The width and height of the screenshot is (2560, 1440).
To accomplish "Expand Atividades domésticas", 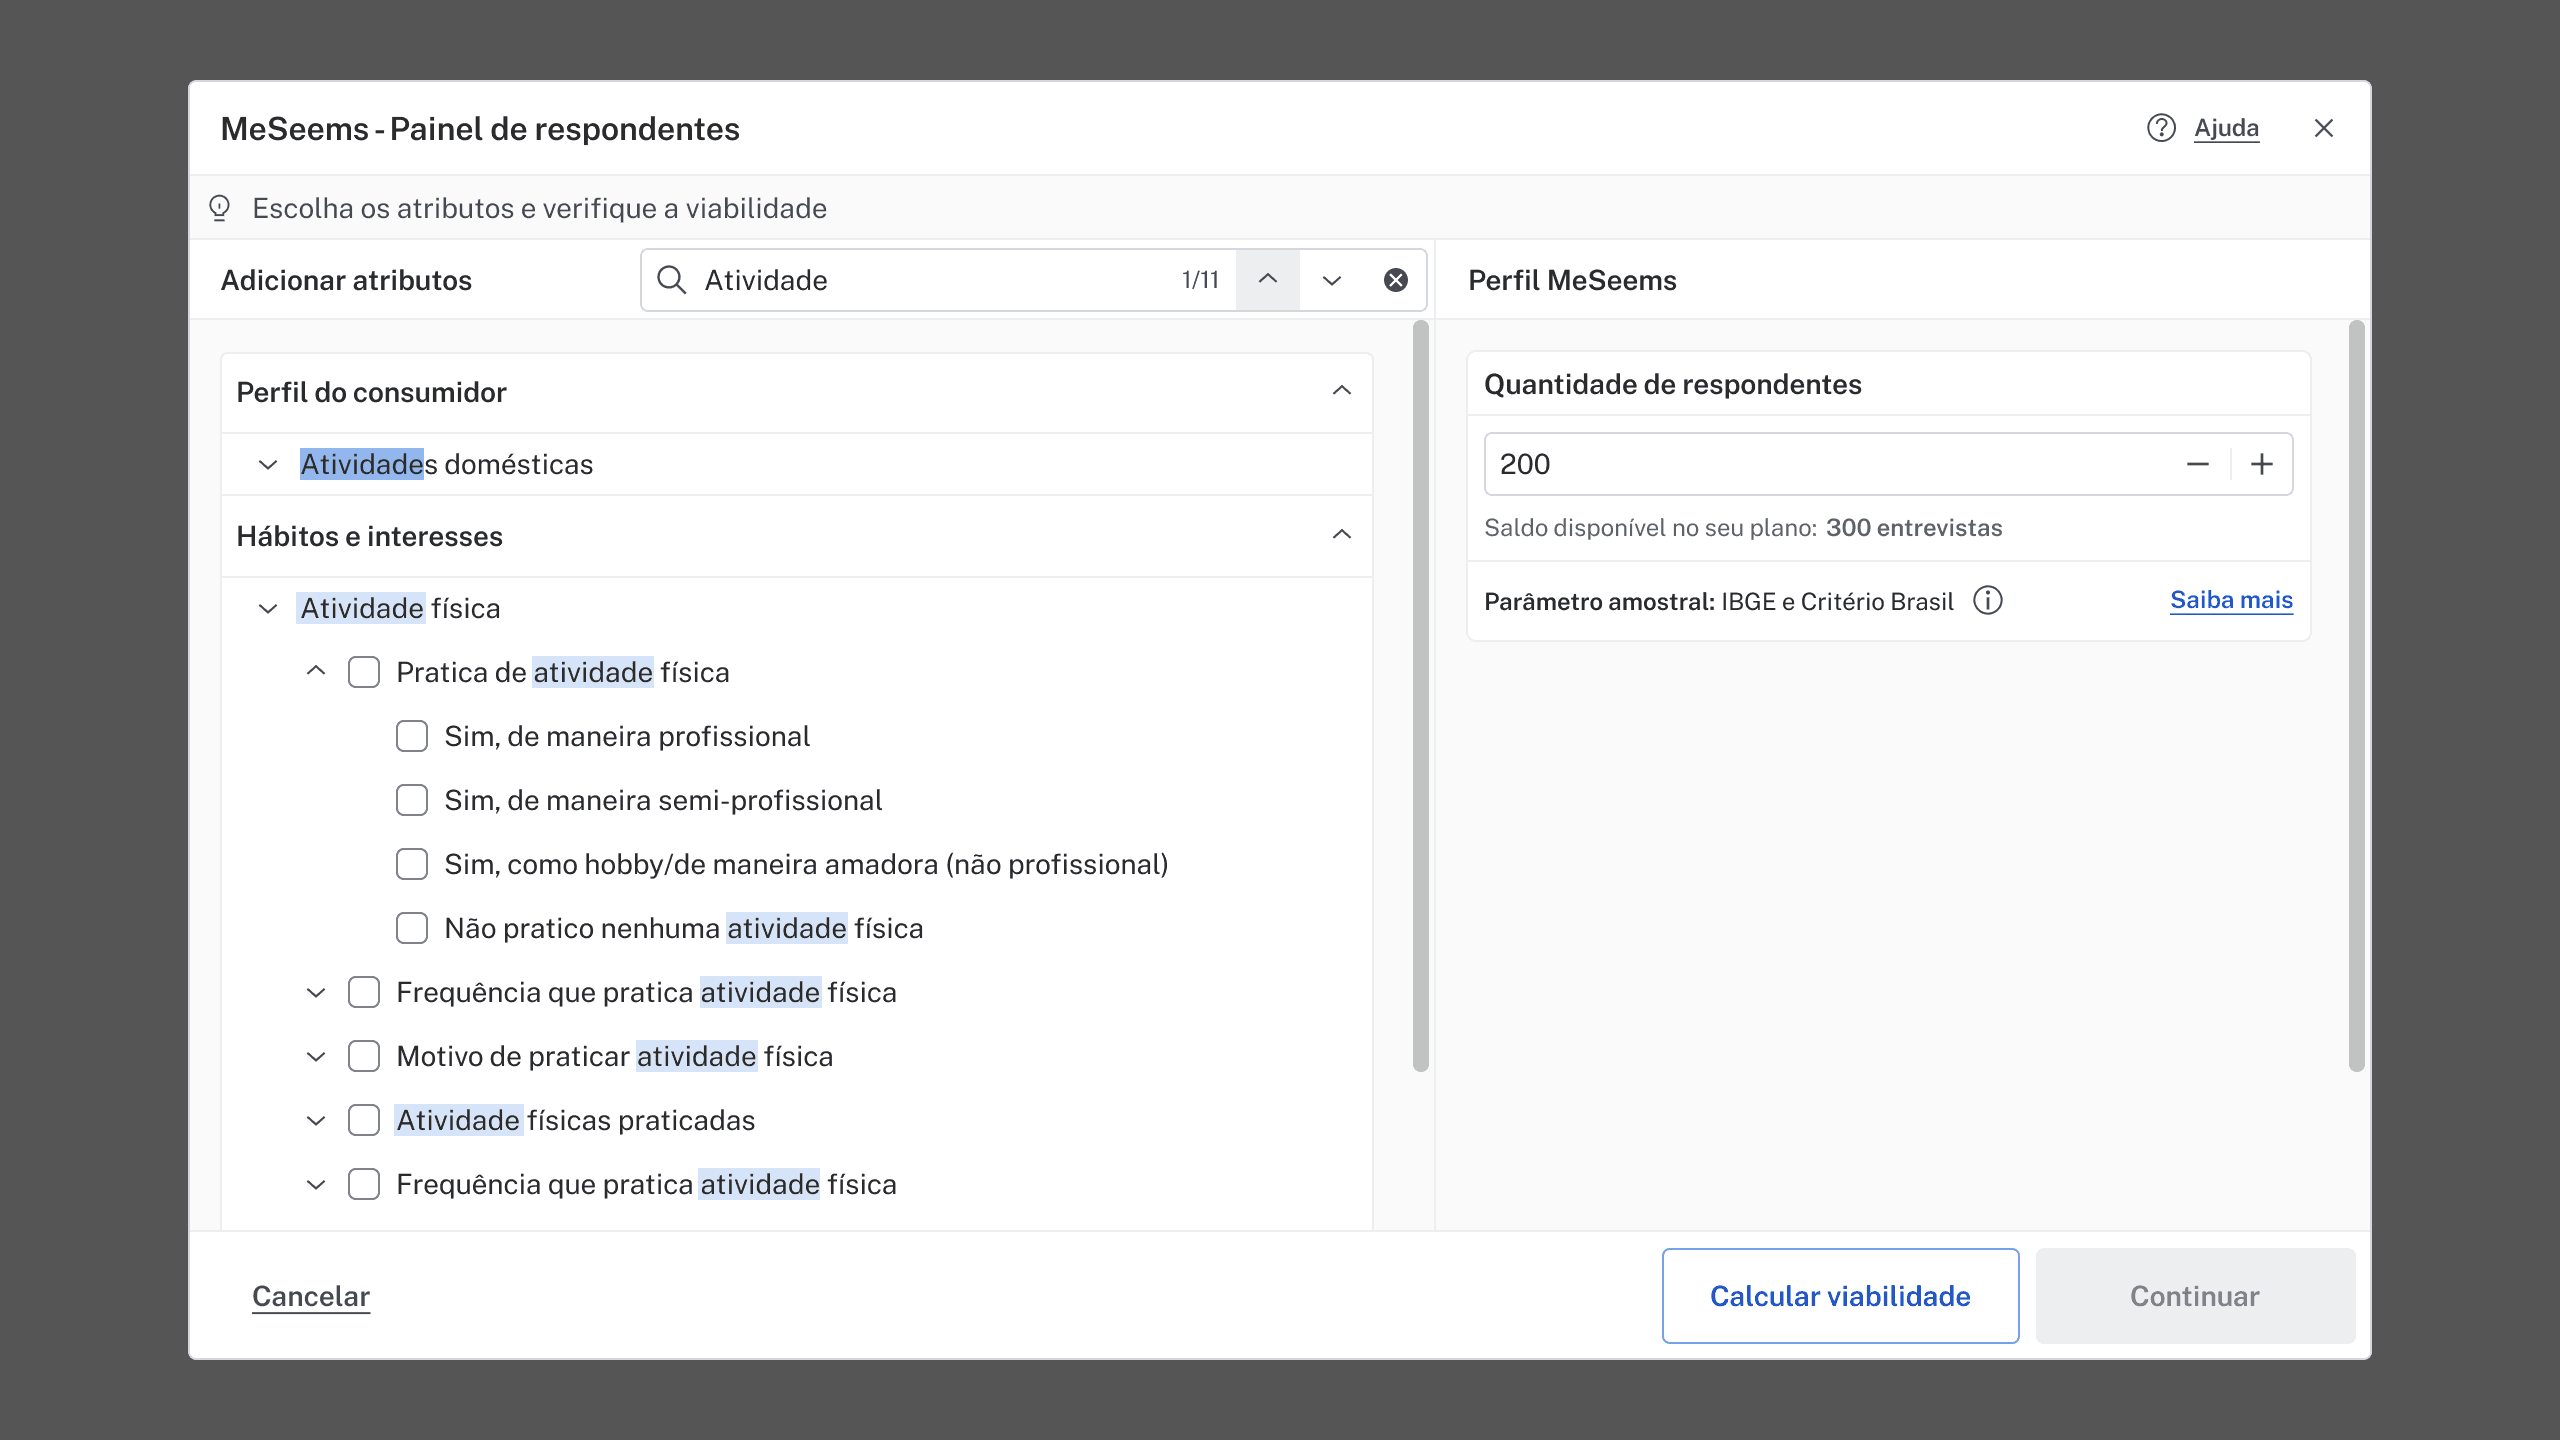I will click(x=266, y=464).
